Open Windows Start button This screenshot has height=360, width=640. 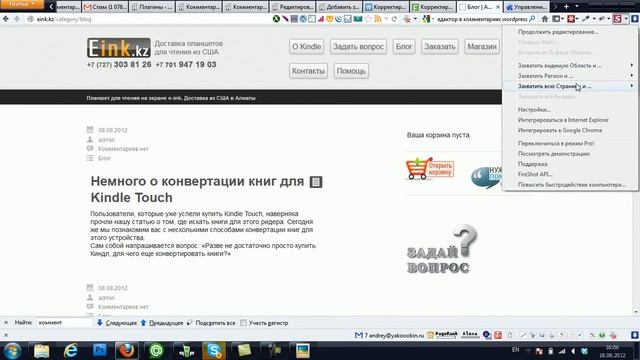pos(12,351)
